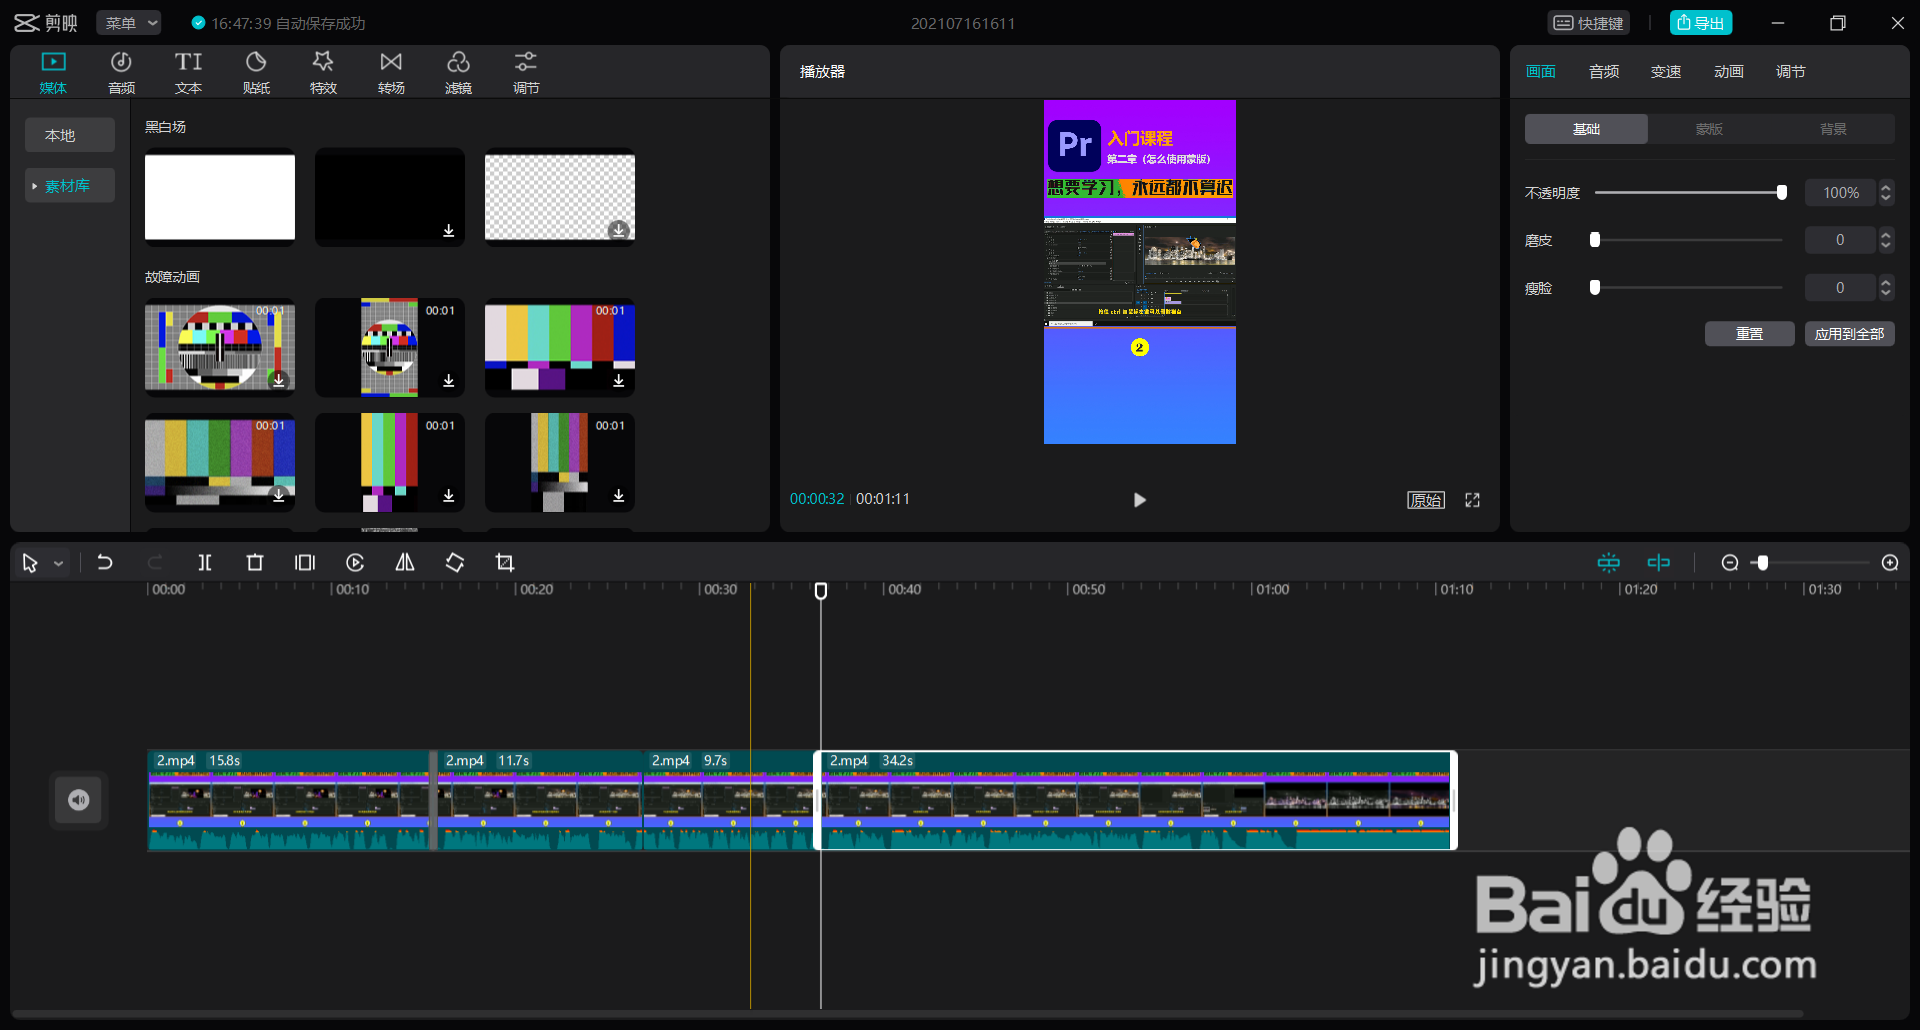Enter fullscreen preview in player
1920x1030 pixels.
pyautogui.click(x=1473, y=500)
